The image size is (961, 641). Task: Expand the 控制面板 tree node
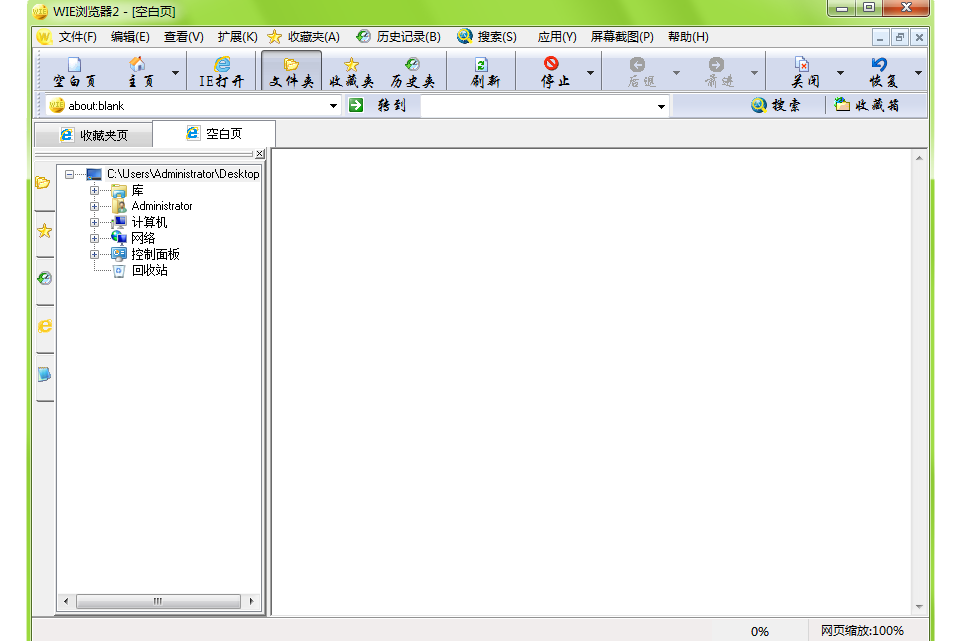pos(94,254)
